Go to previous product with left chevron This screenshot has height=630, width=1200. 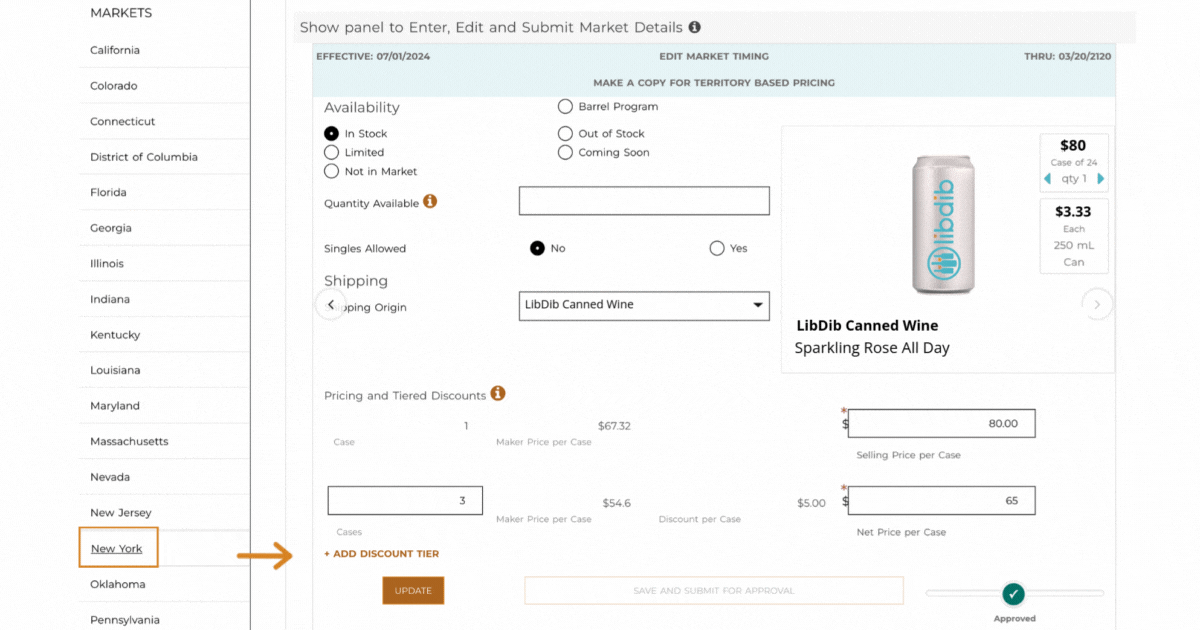[x=331, y=304]
